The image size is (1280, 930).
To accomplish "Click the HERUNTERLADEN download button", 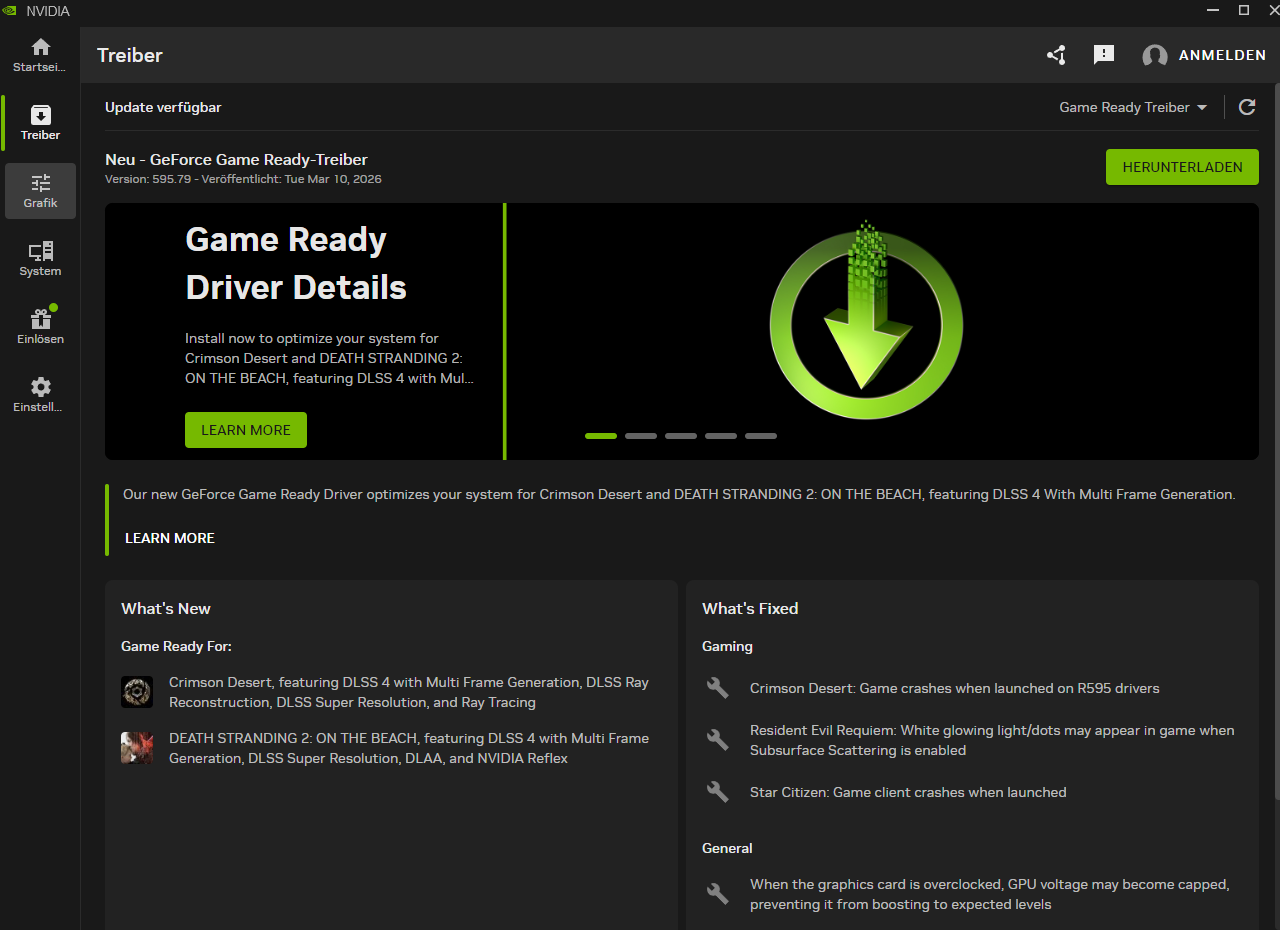I will click(1182, 167).
